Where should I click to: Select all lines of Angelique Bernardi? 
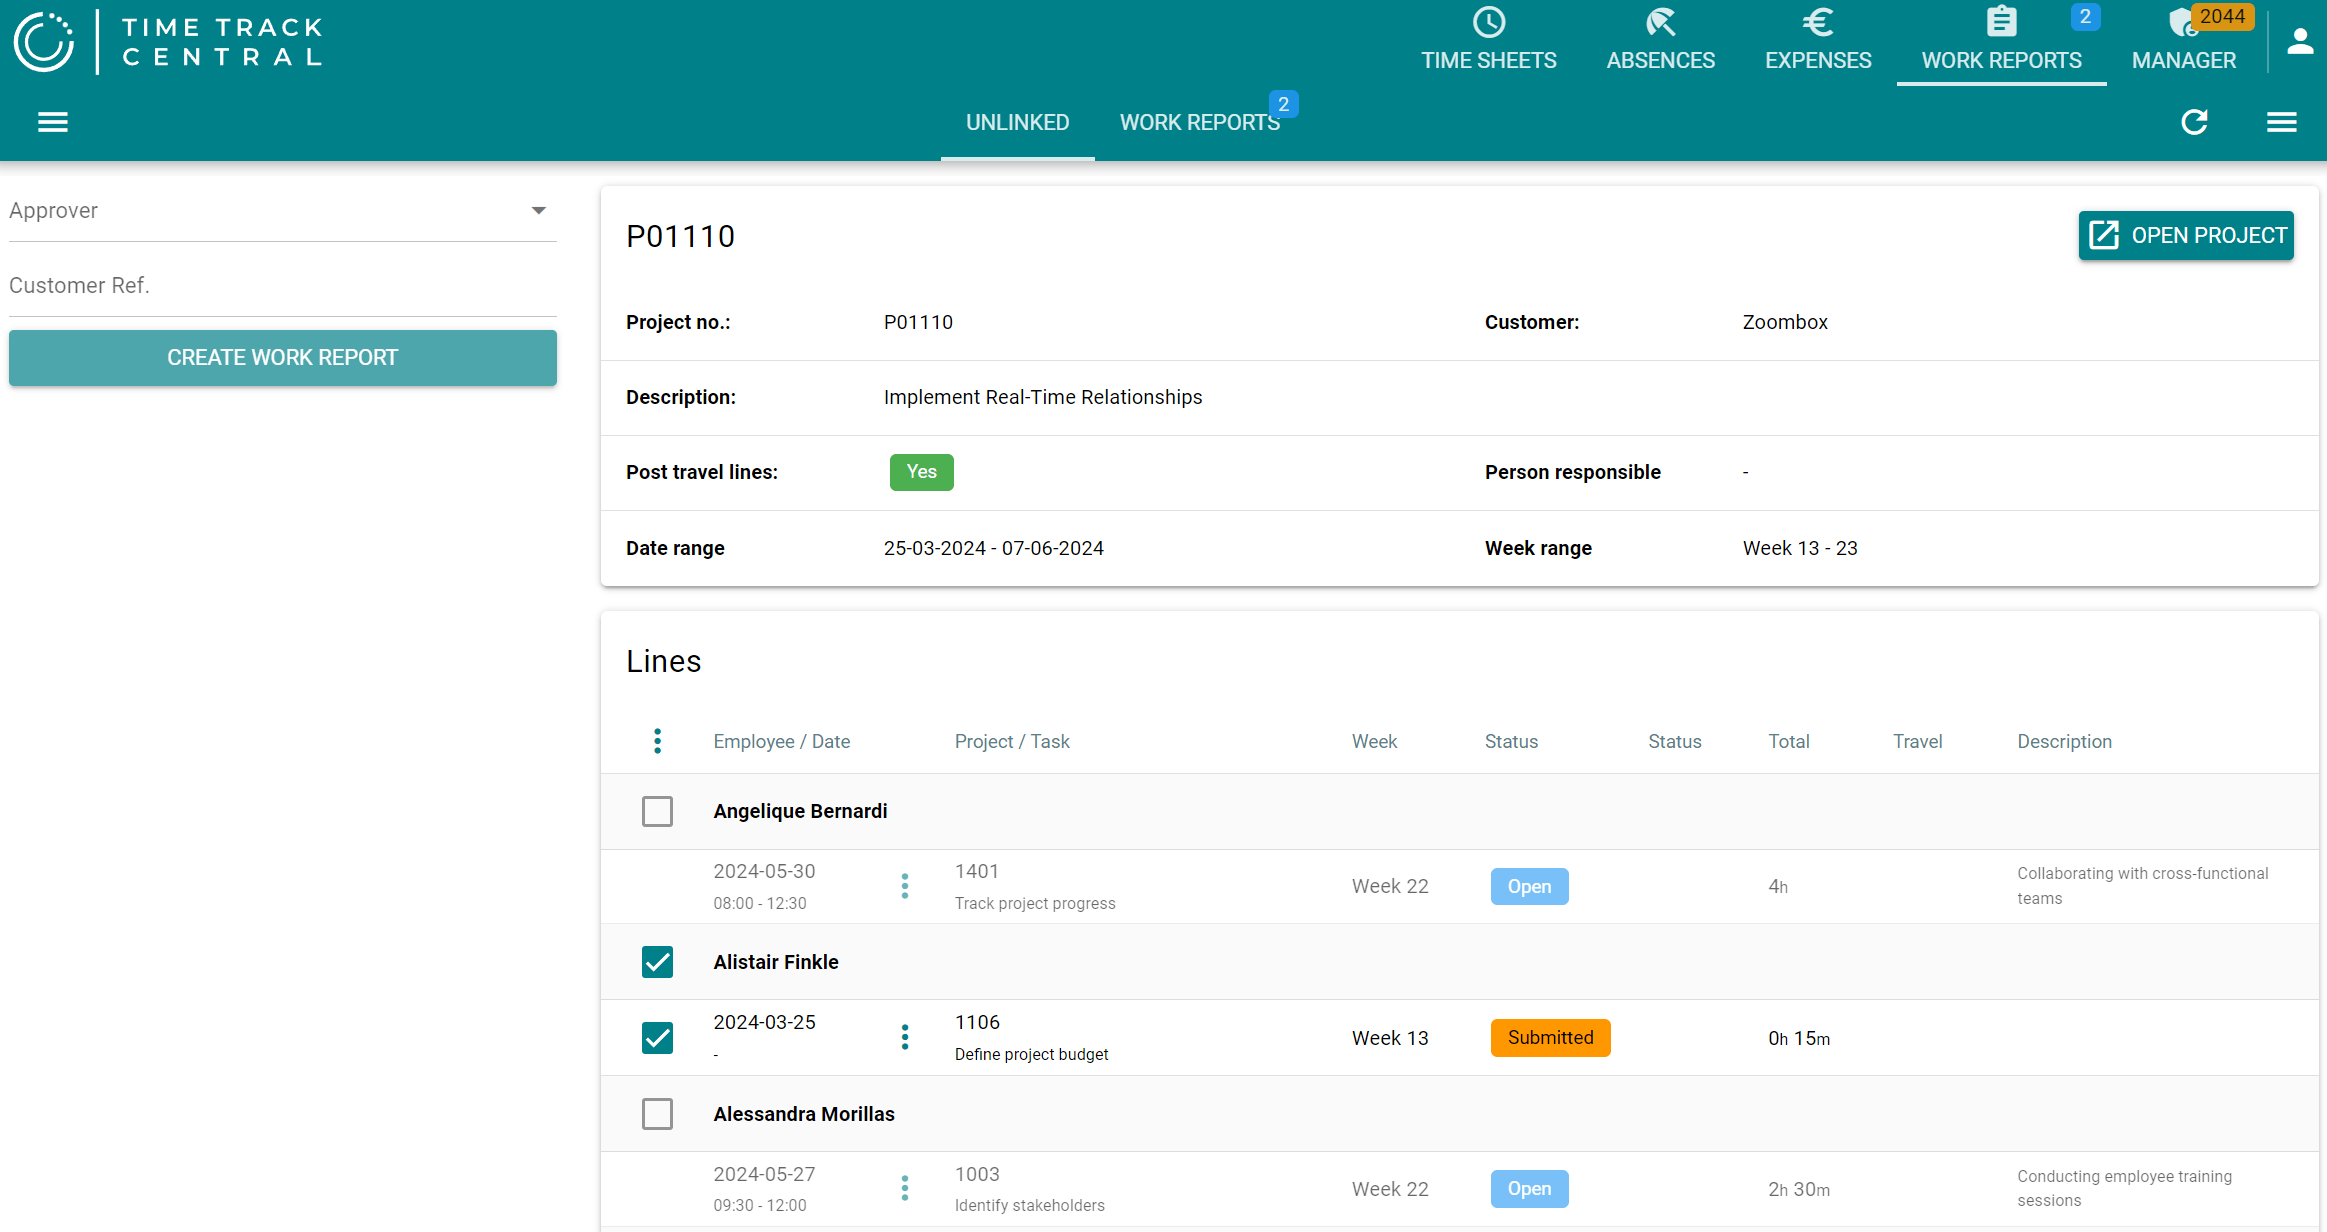point(657,811)
